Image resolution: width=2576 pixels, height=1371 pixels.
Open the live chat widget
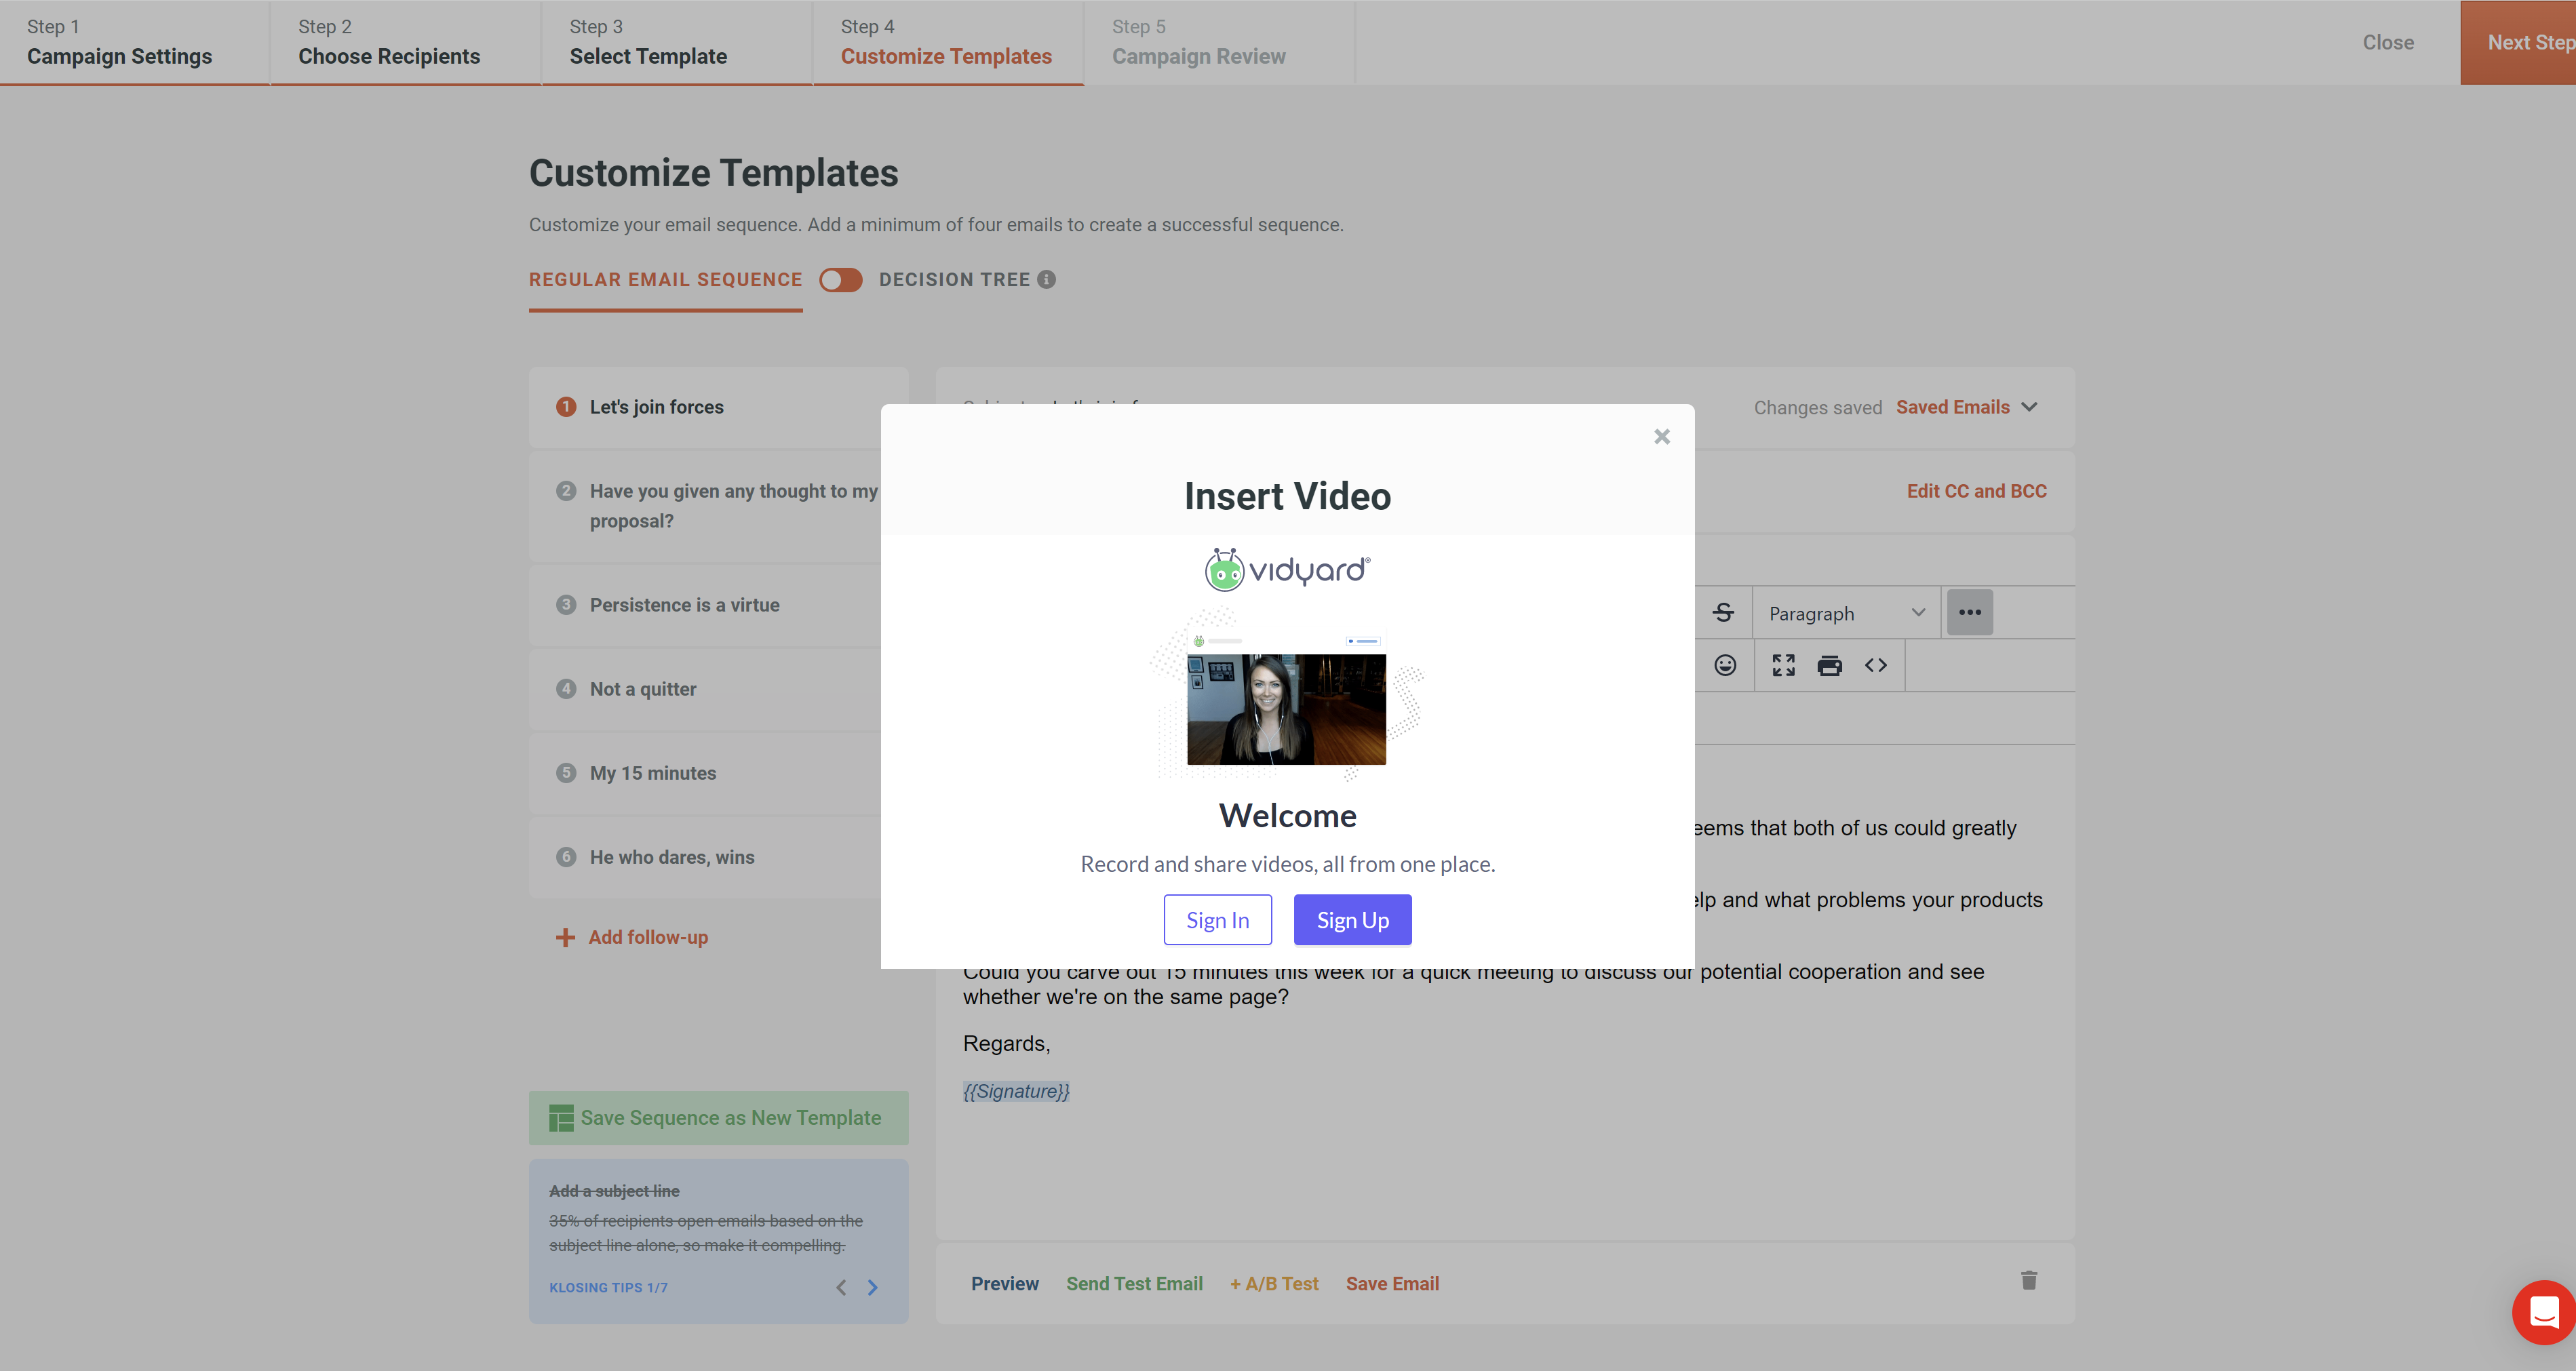[2544, 1312]
